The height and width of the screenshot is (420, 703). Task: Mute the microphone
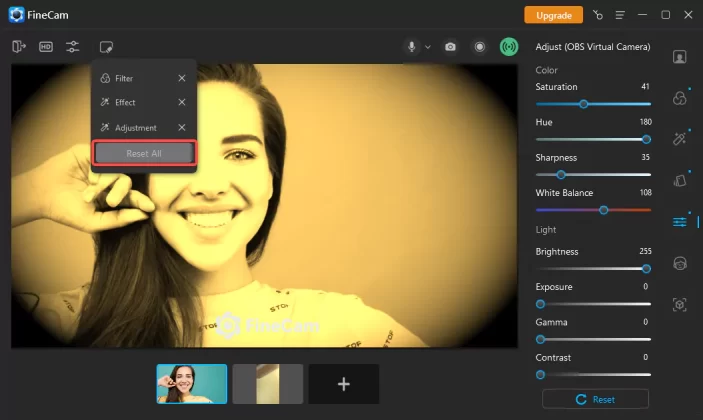point(411,47)
